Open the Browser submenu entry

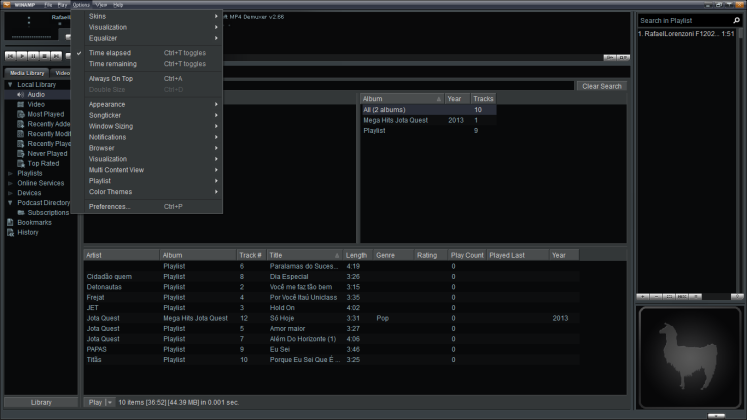click(x=147, y=148)
